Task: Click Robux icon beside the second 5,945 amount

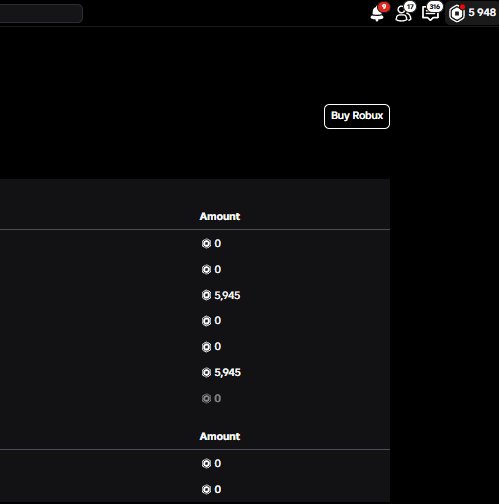Action: [x=206, y=372]
